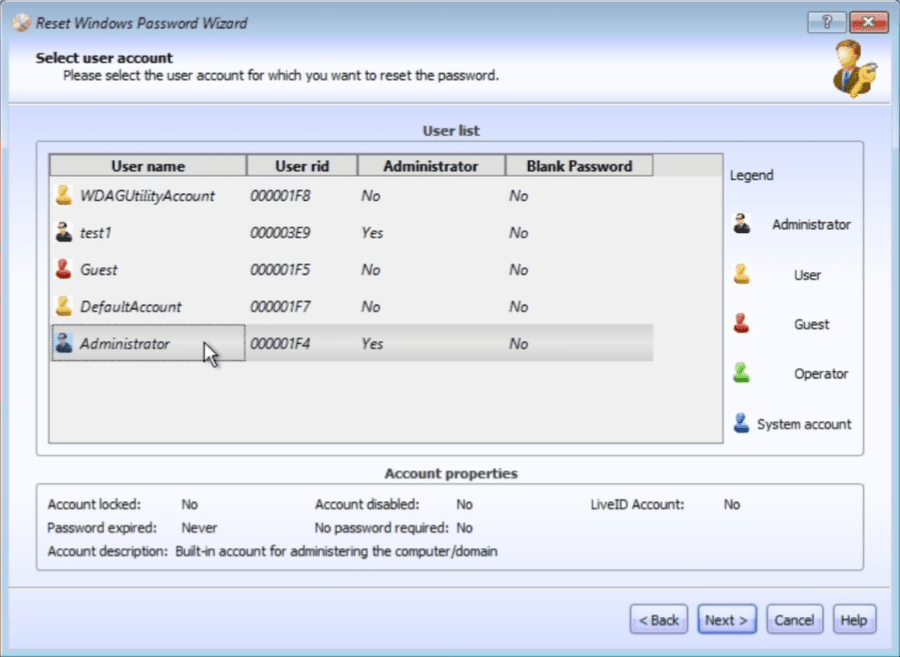Click the 'Administrator' legend label
The width and height of the screenshot is (900, 657).
pyautogui.click(x=811, y=224)
